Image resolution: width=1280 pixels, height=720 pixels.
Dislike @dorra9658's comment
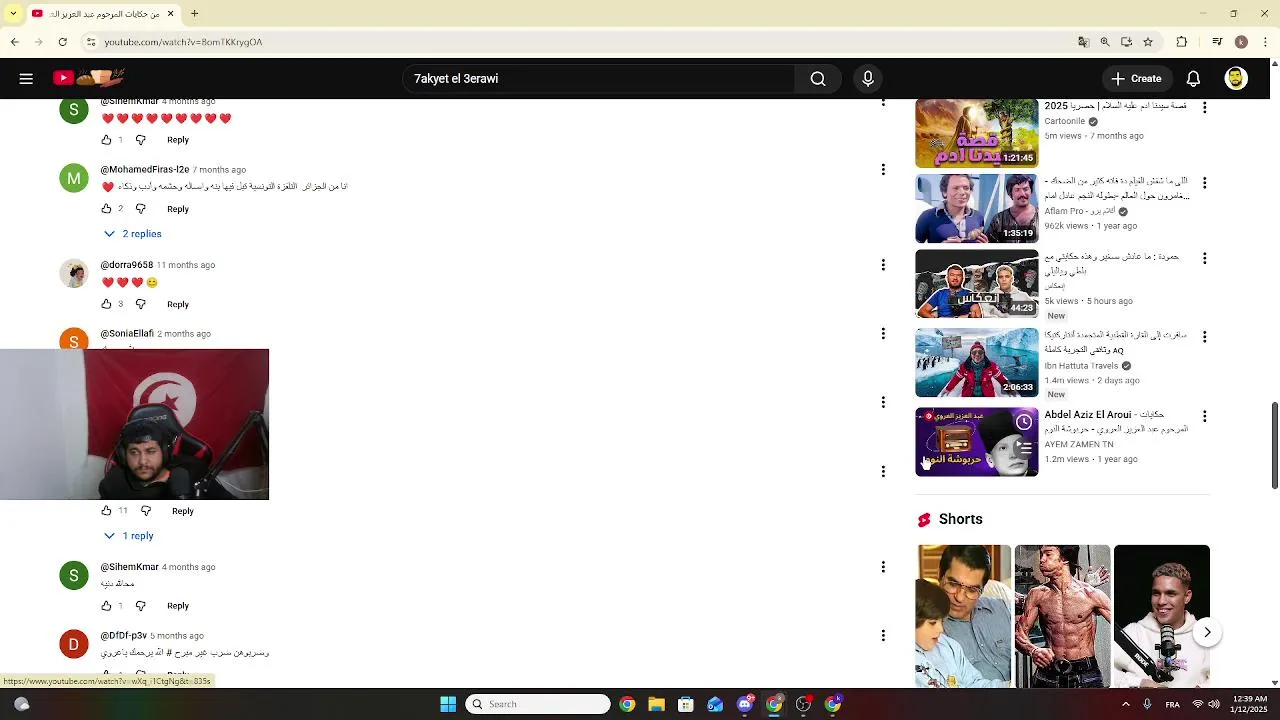[x=140, y=304]
